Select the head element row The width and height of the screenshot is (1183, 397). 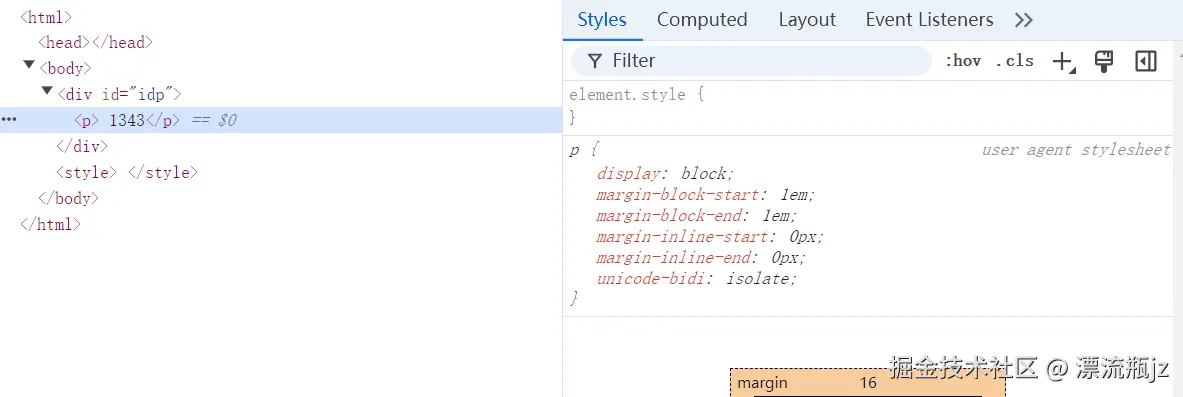point(95,42)
